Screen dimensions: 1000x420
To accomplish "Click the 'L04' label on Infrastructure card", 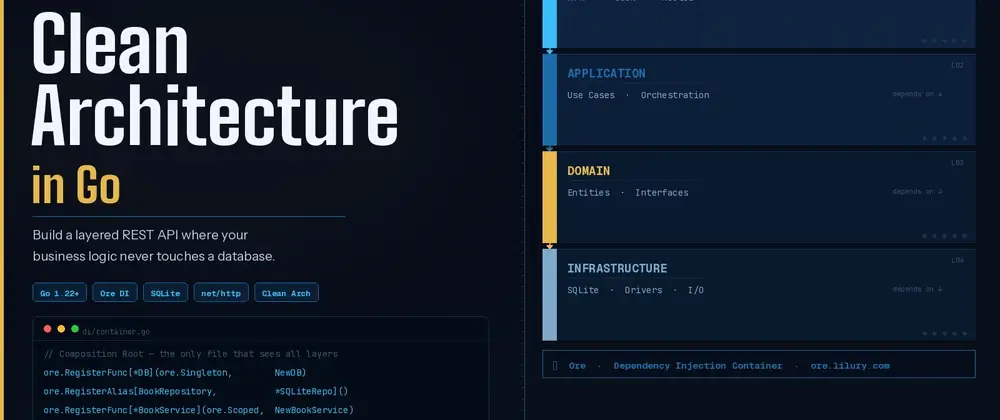I will (x=957, y=260).
